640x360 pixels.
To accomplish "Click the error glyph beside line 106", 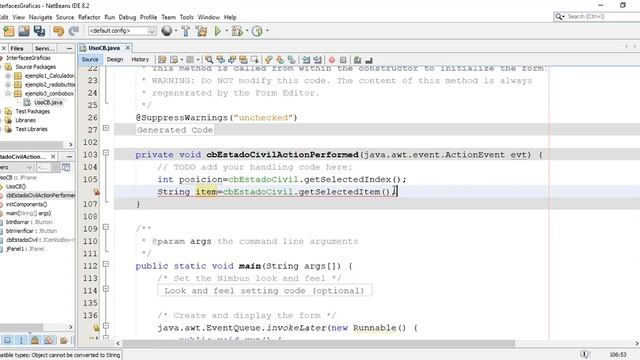I will point(96,192).
